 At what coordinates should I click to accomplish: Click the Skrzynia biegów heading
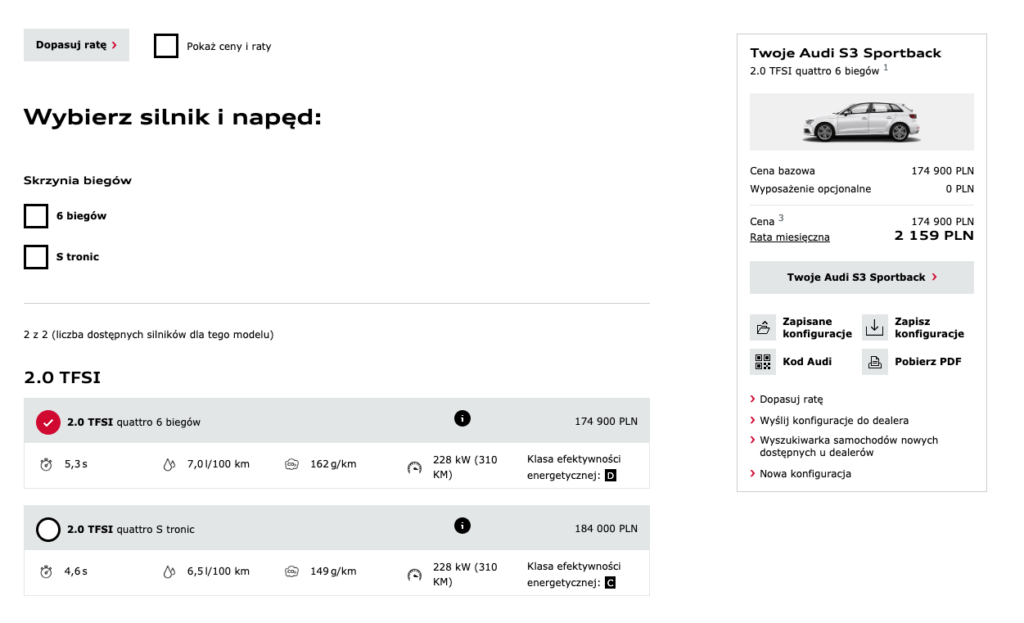point(78,181)
